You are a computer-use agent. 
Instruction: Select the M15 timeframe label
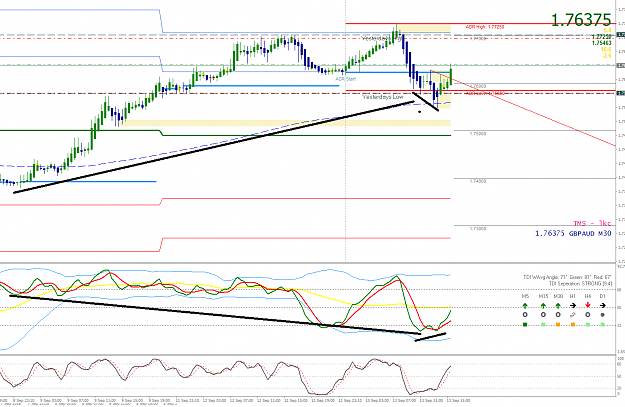tap(543, 296)
